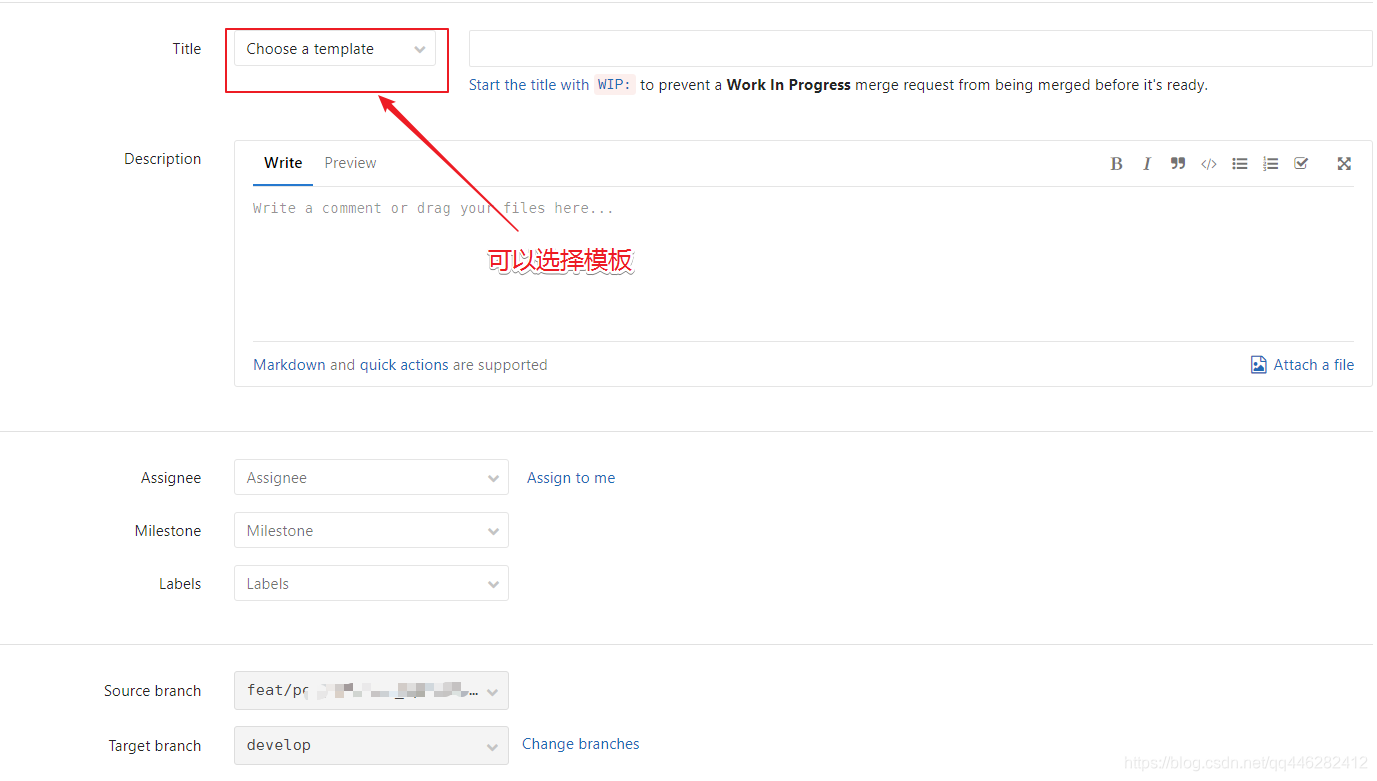Viewport: 1377px width, 781px height.
Task: Focus the merge request title field
Action: pos(921,49)
